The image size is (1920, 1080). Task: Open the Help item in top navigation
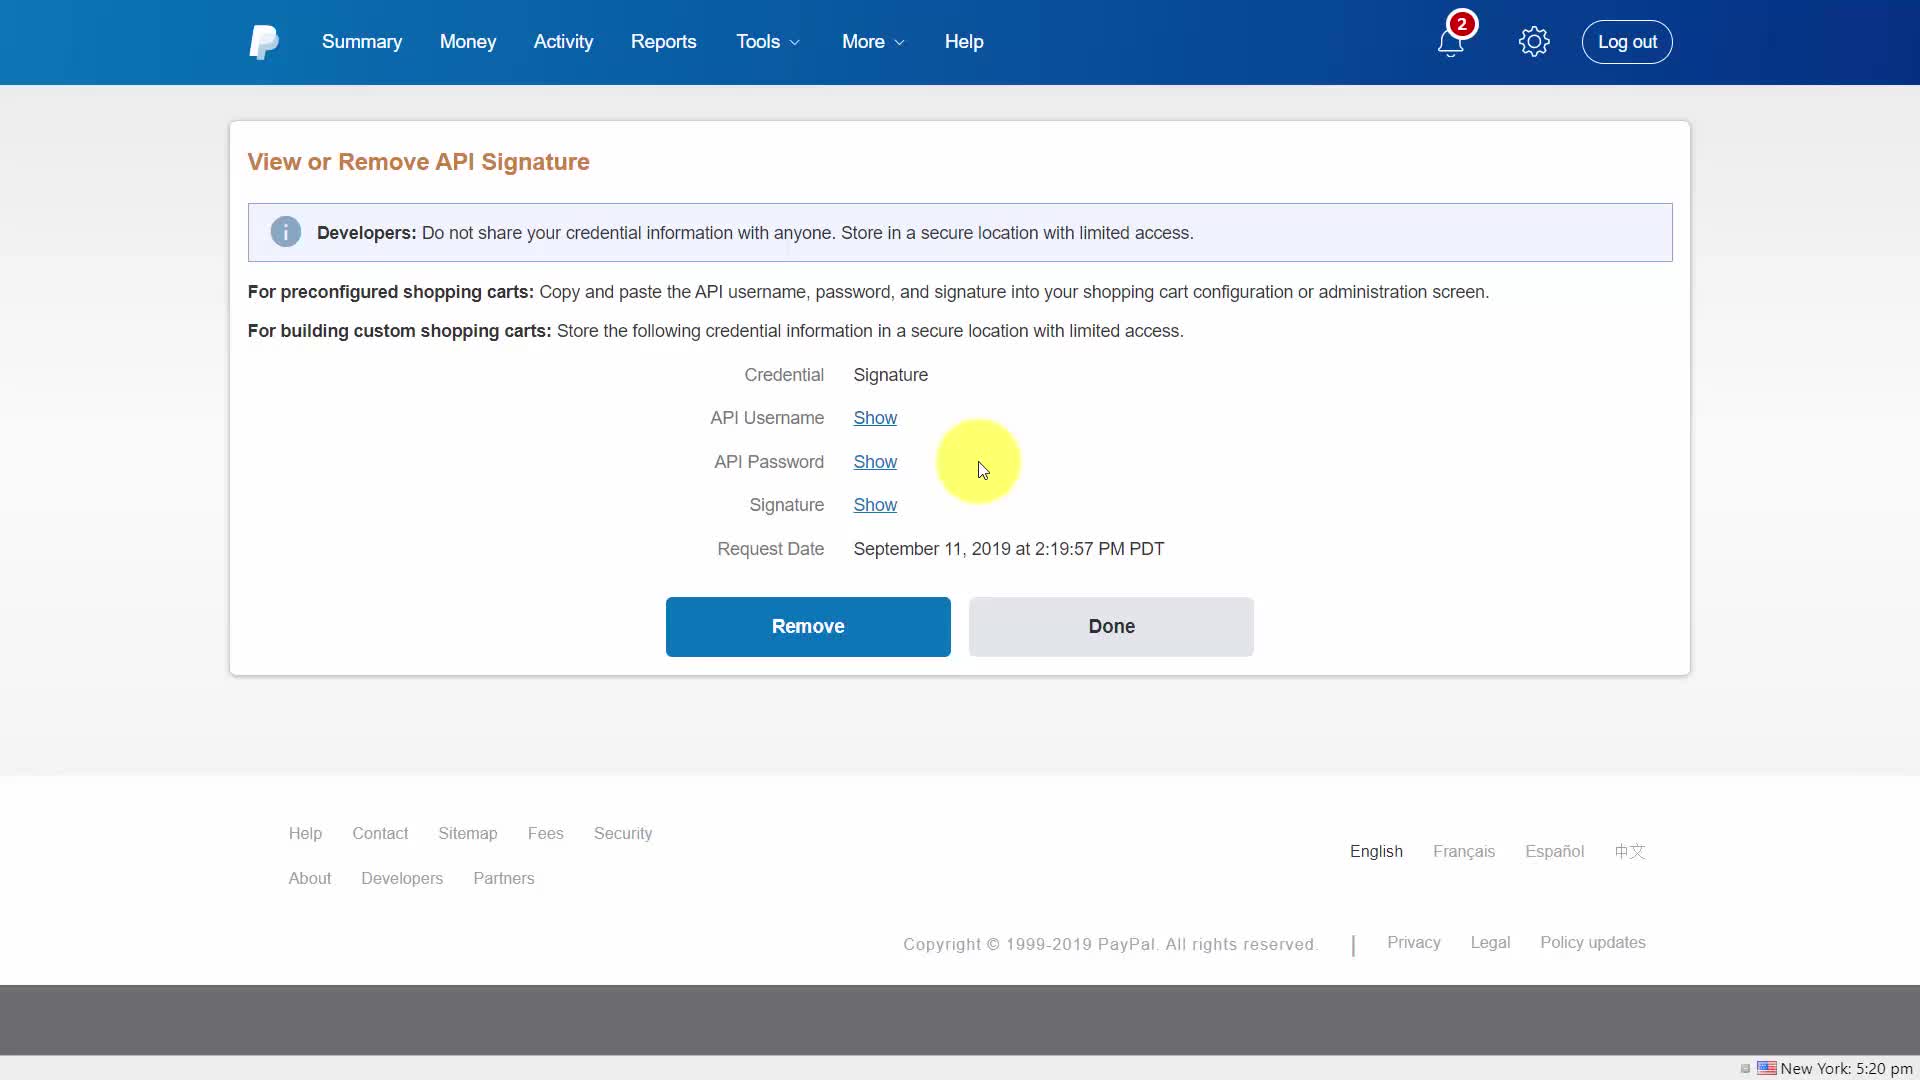coord(964,42)
